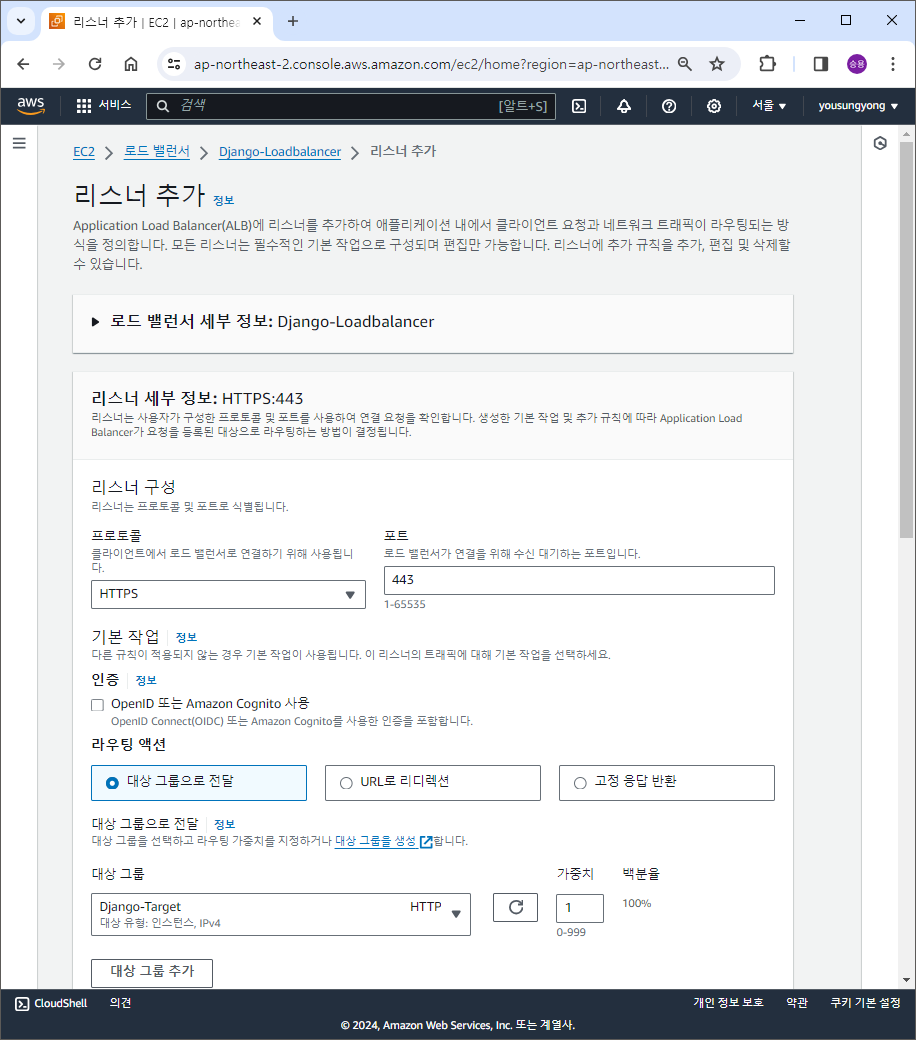Viewport: 916px width, 1040px height.
Task: Go to Django-Loadbalancer breadcrumb link
Action: tap(280, 152)
